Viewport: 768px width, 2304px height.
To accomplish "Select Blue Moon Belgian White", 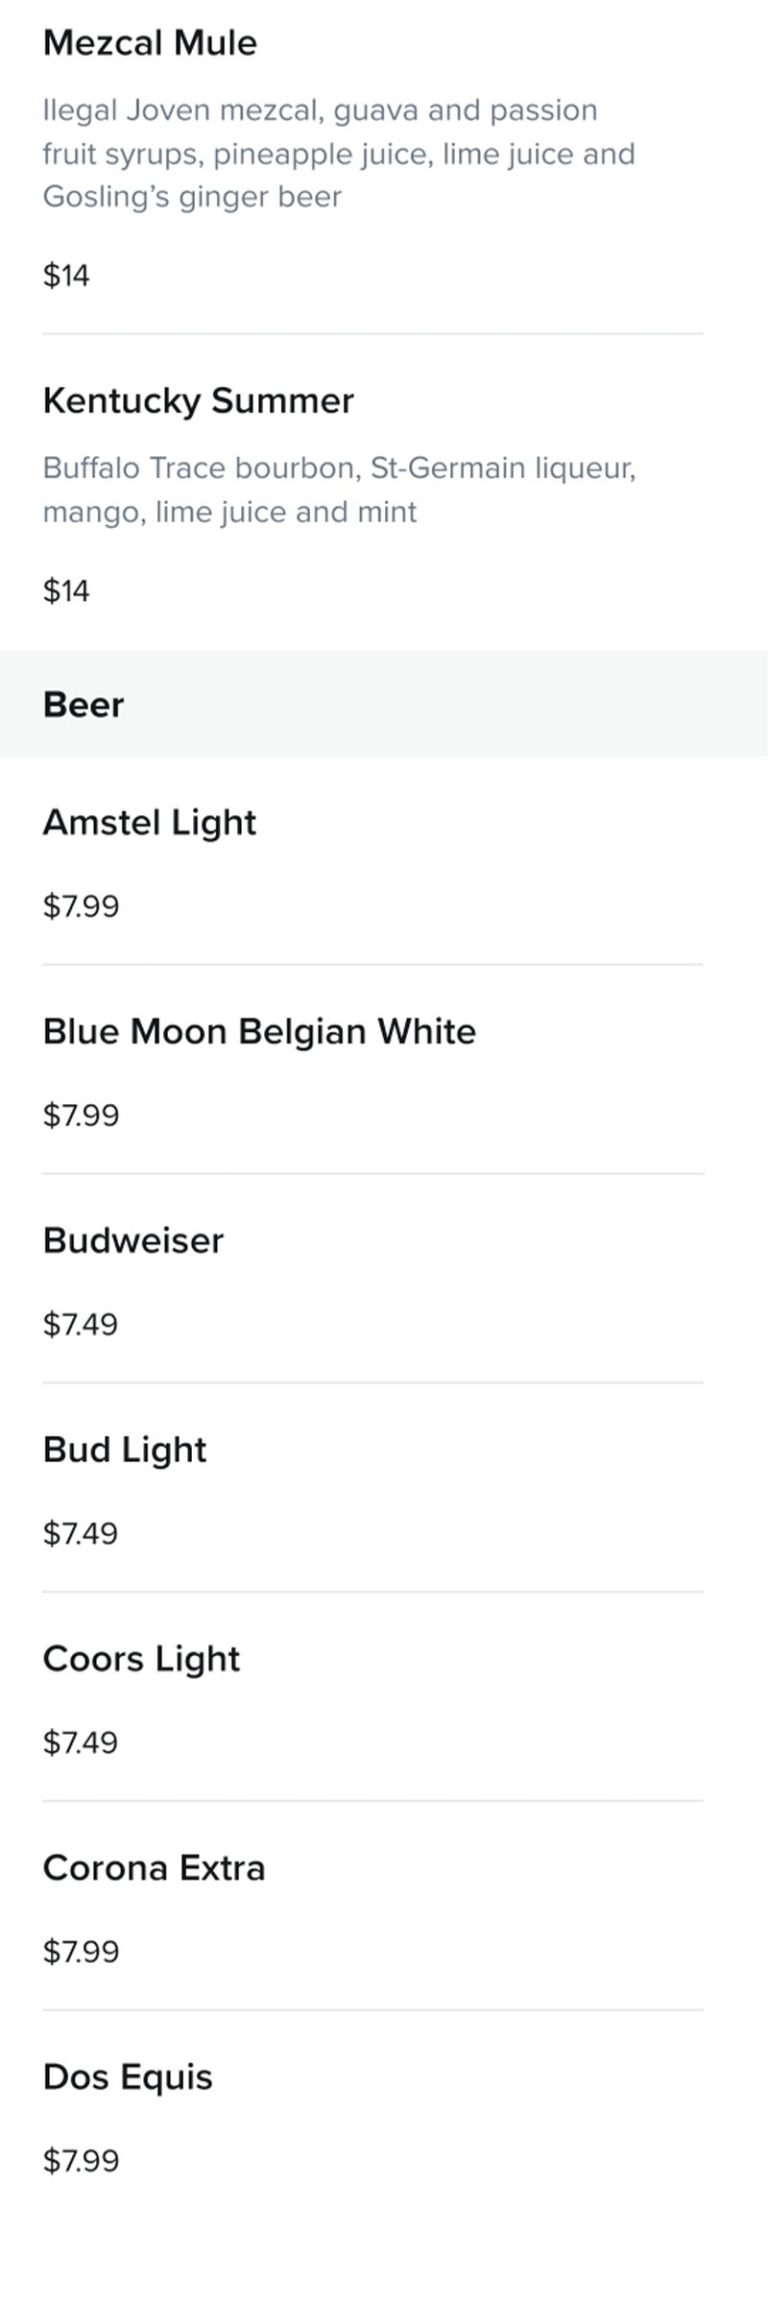I will pyautogui.click(x=259, y=1032).
